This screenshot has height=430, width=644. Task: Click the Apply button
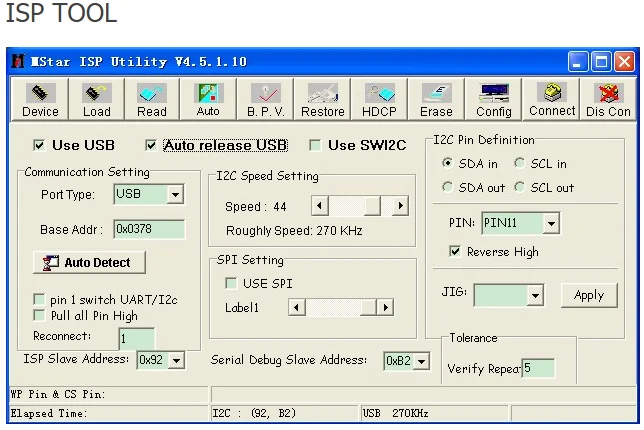coord(589,295)
